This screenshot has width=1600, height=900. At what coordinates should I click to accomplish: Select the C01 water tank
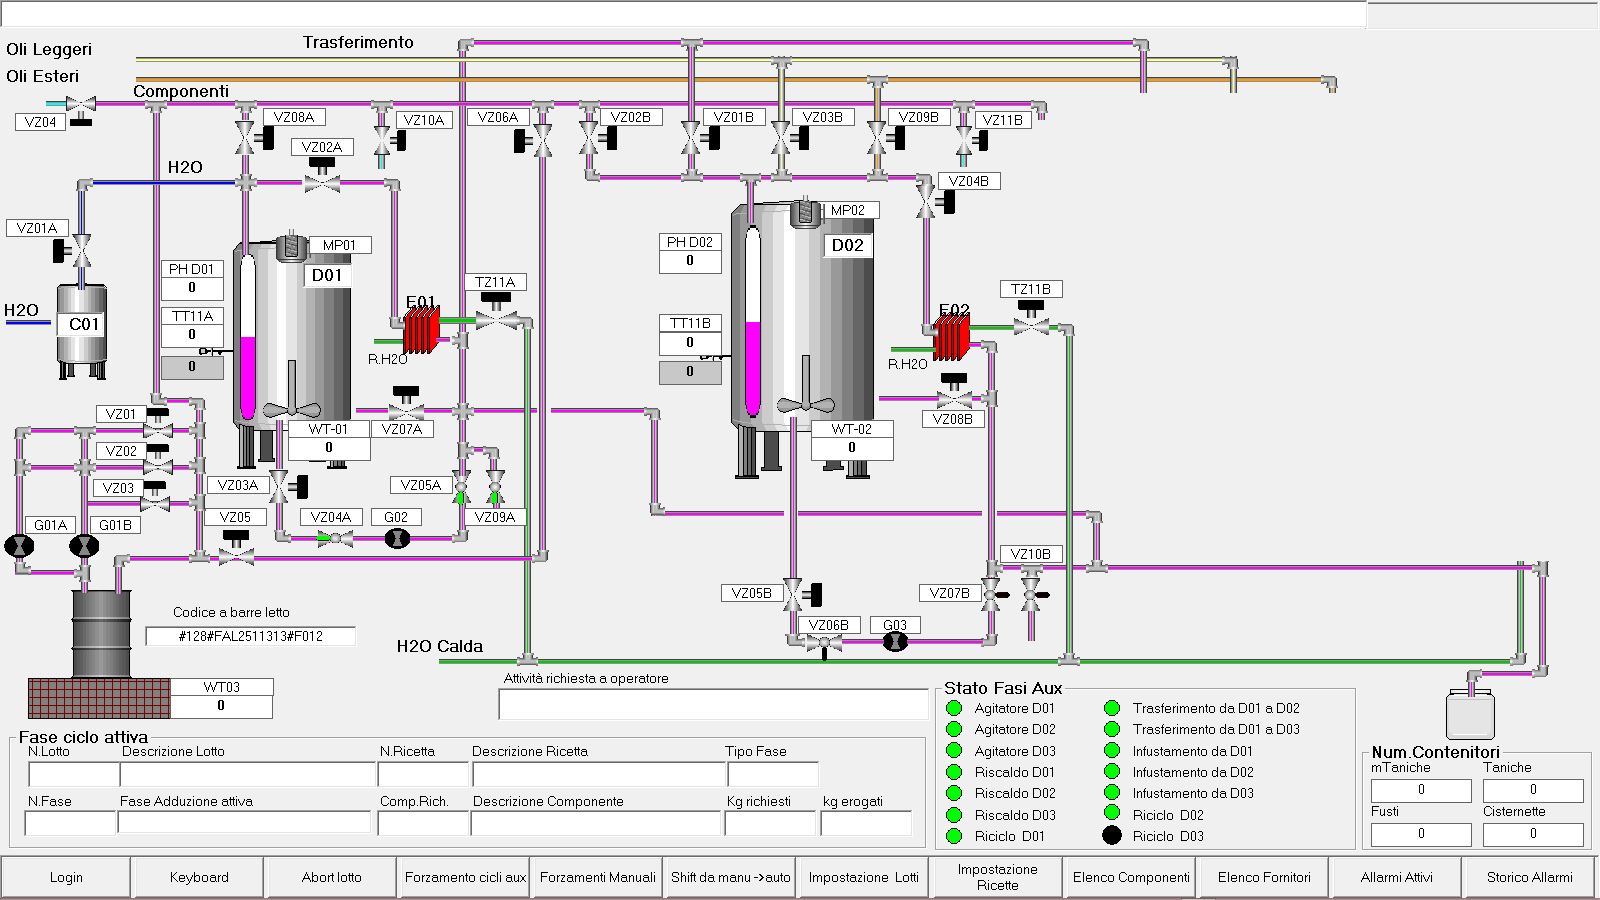coord(81,325)
